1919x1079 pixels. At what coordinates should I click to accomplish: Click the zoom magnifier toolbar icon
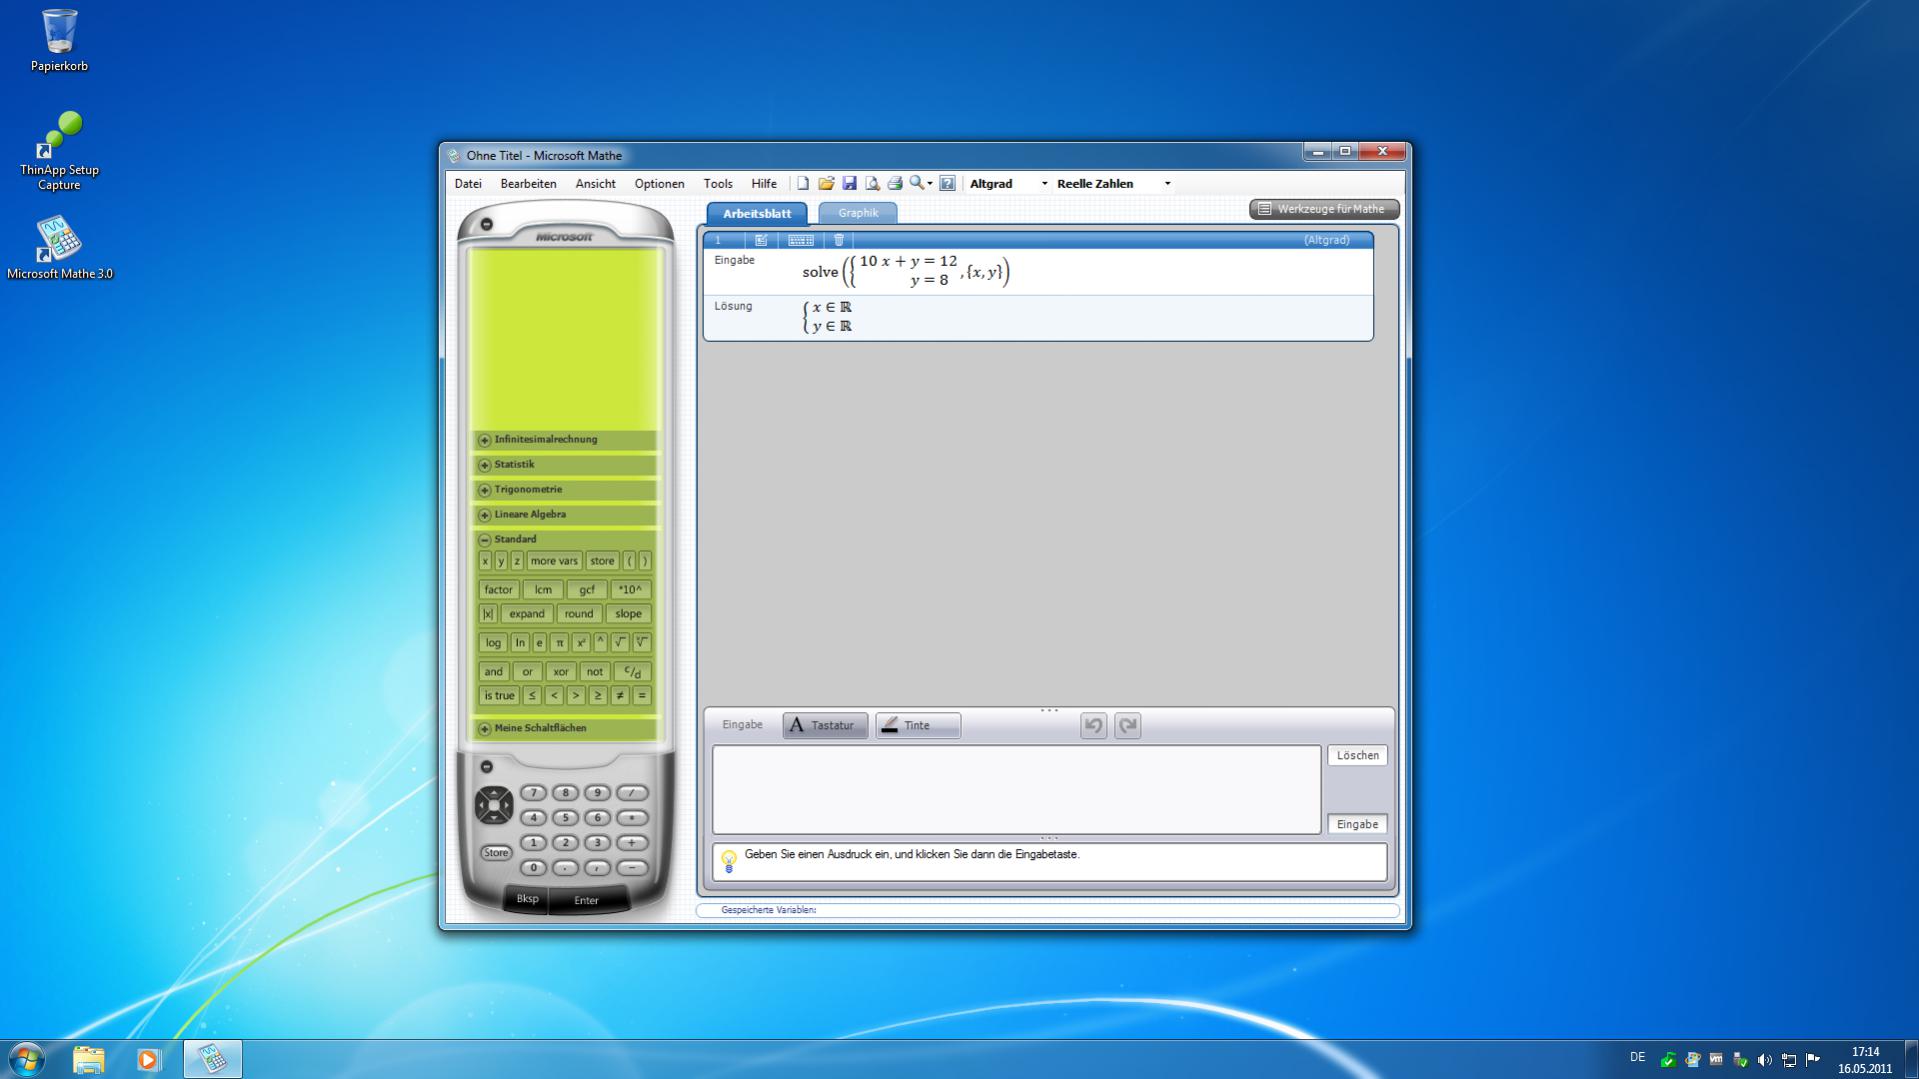pyautogui.click(x=916, y=183)
